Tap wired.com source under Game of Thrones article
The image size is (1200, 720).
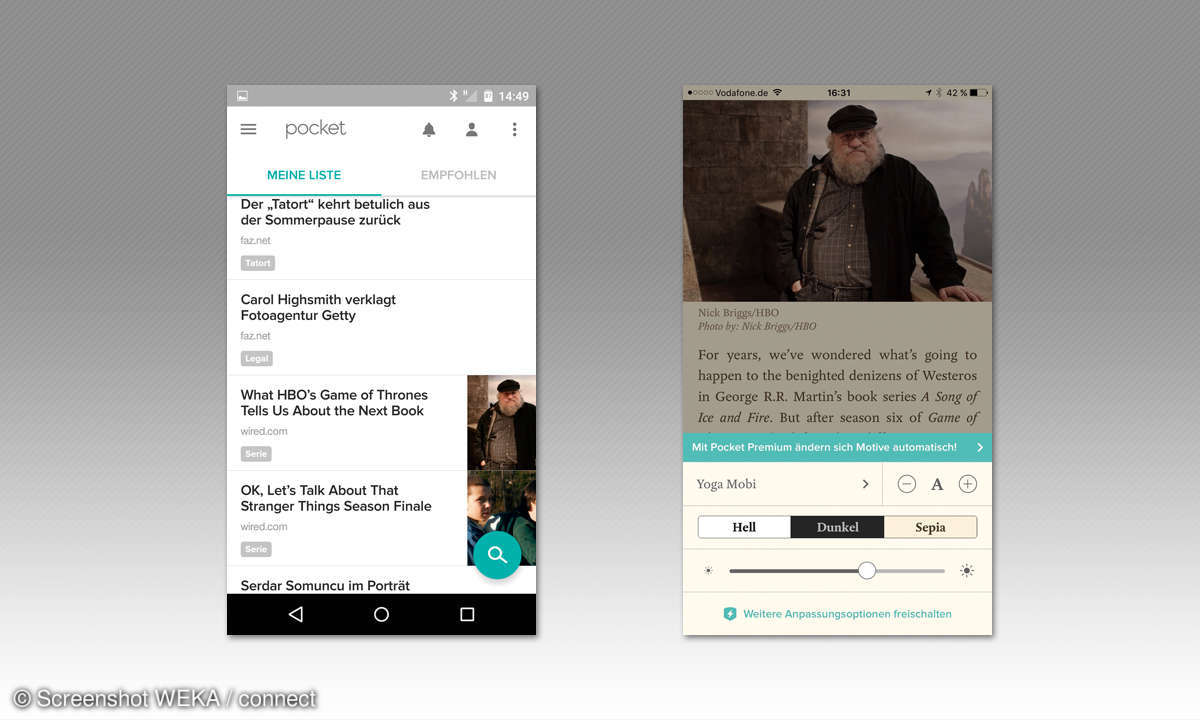[264, 432]
